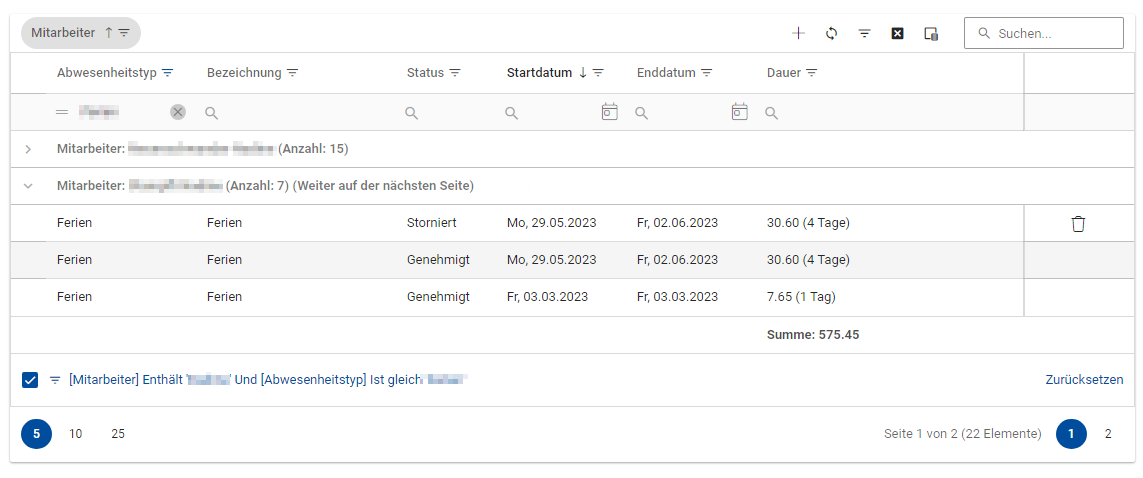The image size is (1143, 478).
Task: Go to page 2
Action: [x=1107, y=434]
